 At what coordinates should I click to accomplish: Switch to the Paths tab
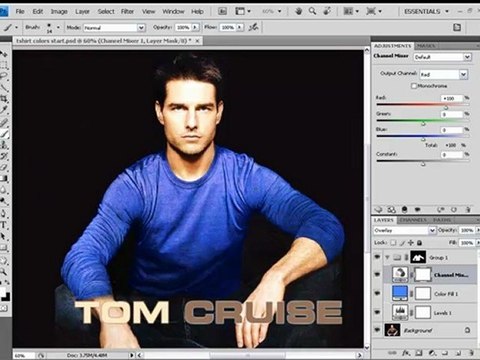point(442,220)
